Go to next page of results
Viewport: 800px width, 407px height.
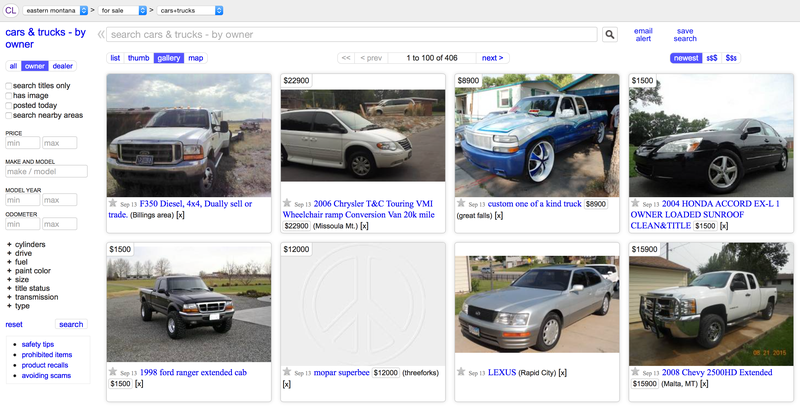click(492, 58)
